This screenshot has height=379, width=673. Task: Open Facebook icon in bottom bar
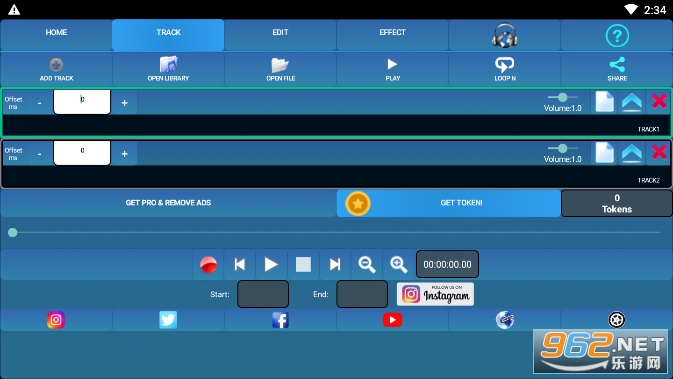tap(280, 320)
